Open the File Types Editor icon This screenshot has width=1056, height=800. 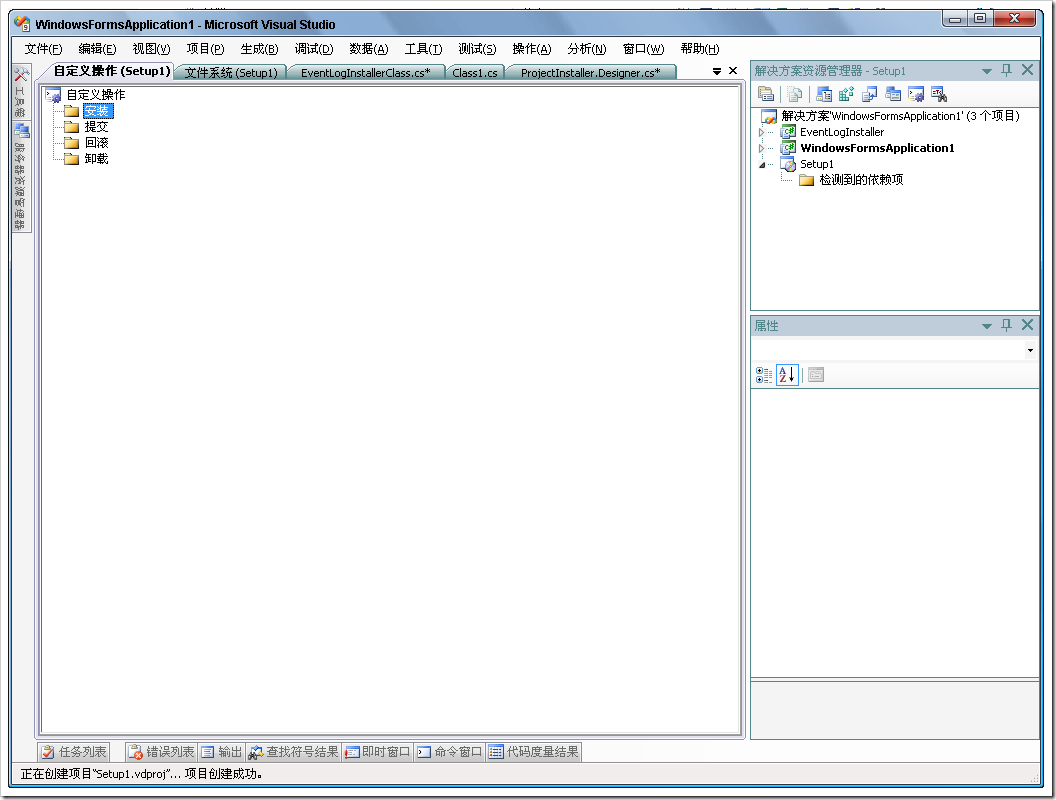click(869, 94)
